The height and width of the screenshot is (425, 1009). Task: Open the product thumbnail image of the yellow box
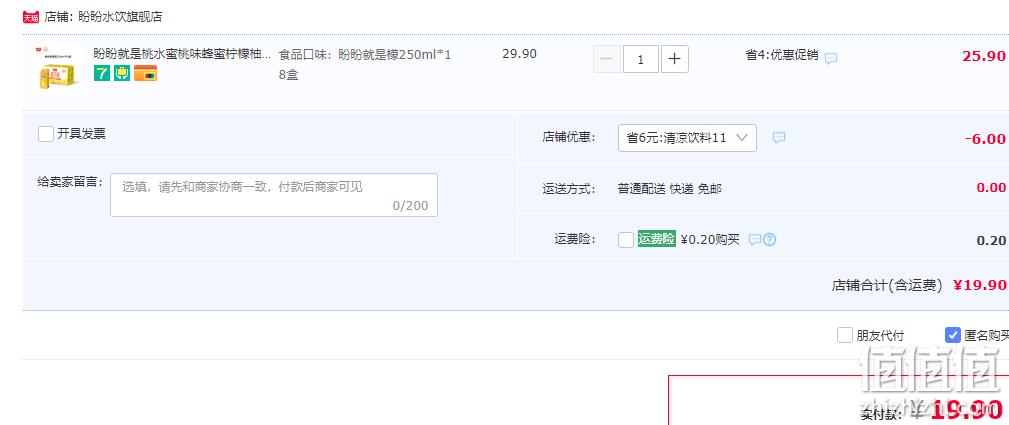[x=56, y=68]
